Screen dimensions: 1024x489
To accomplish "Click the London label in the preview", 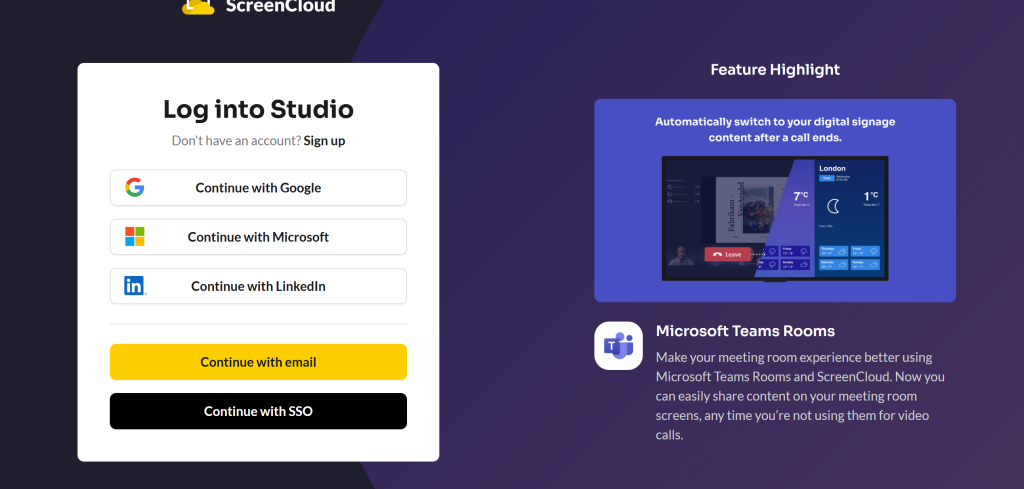I will click(x=832, y=168).
